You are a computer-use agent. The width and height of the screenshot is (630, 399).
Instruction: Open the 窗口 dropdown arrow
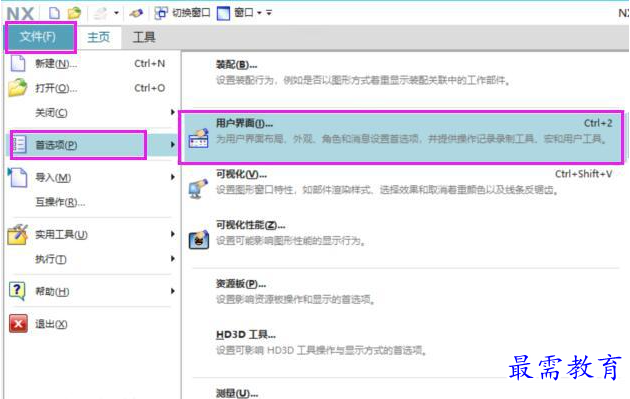coord(259,13)
